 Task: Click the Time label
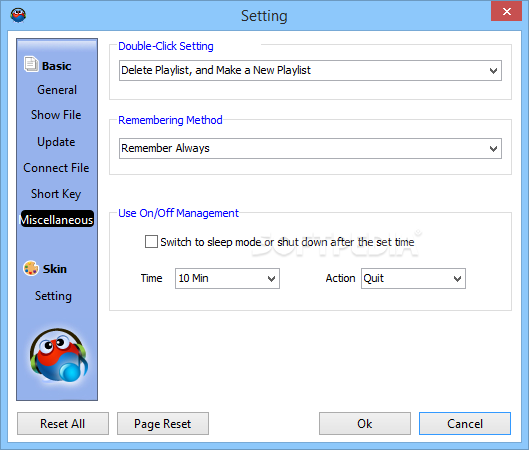[151, 278]
